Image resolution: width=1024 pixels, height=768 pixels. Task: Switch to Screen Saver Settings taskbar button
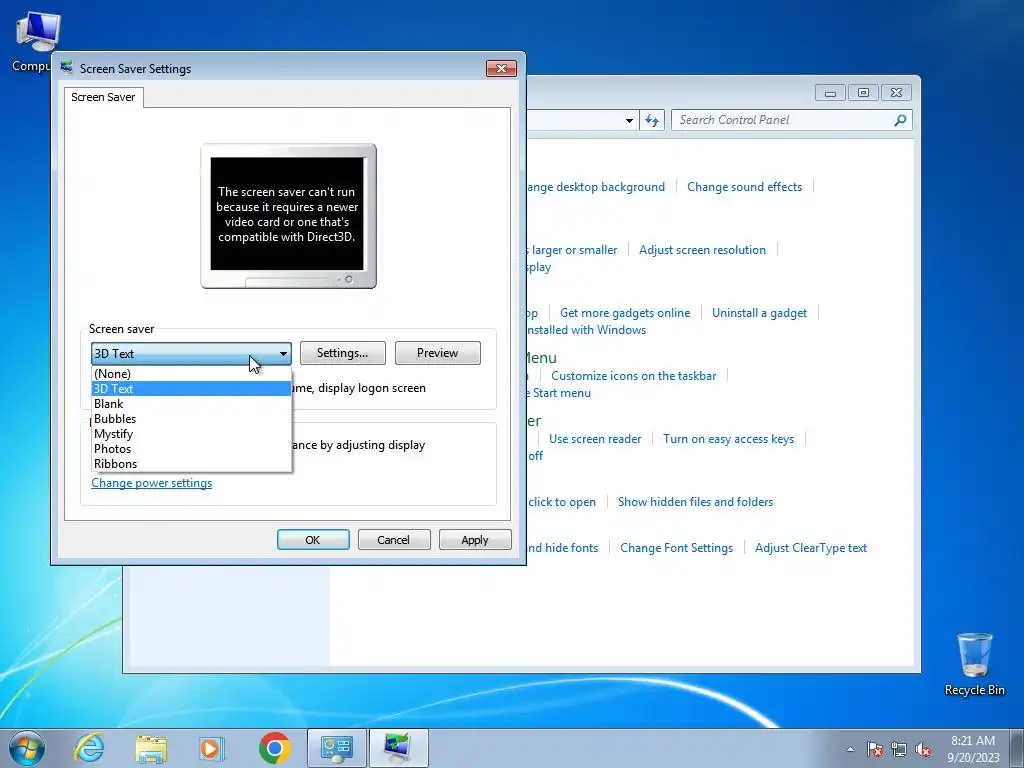click(x=399, y=748)
